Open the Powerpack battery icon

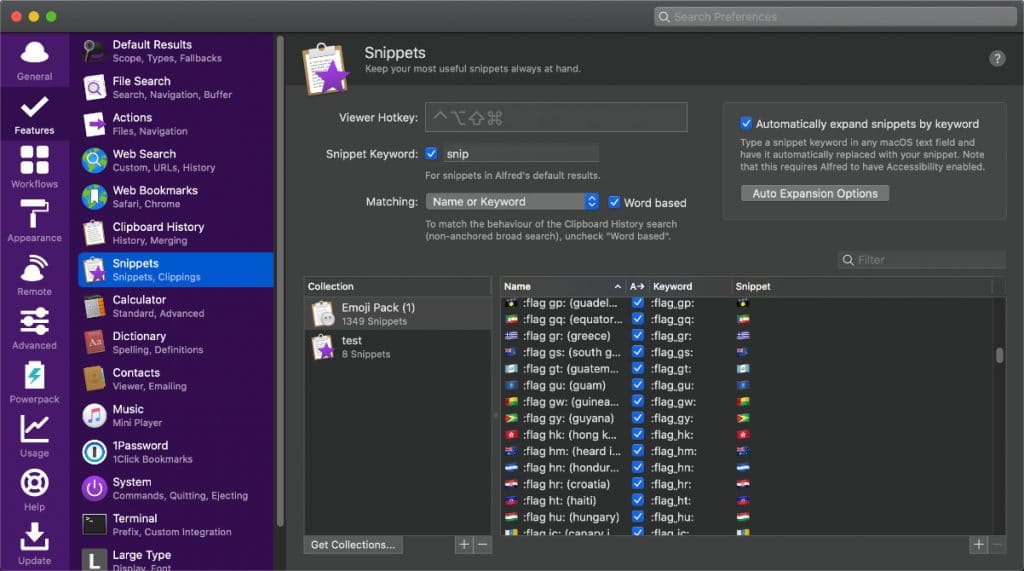pos(35,376)
